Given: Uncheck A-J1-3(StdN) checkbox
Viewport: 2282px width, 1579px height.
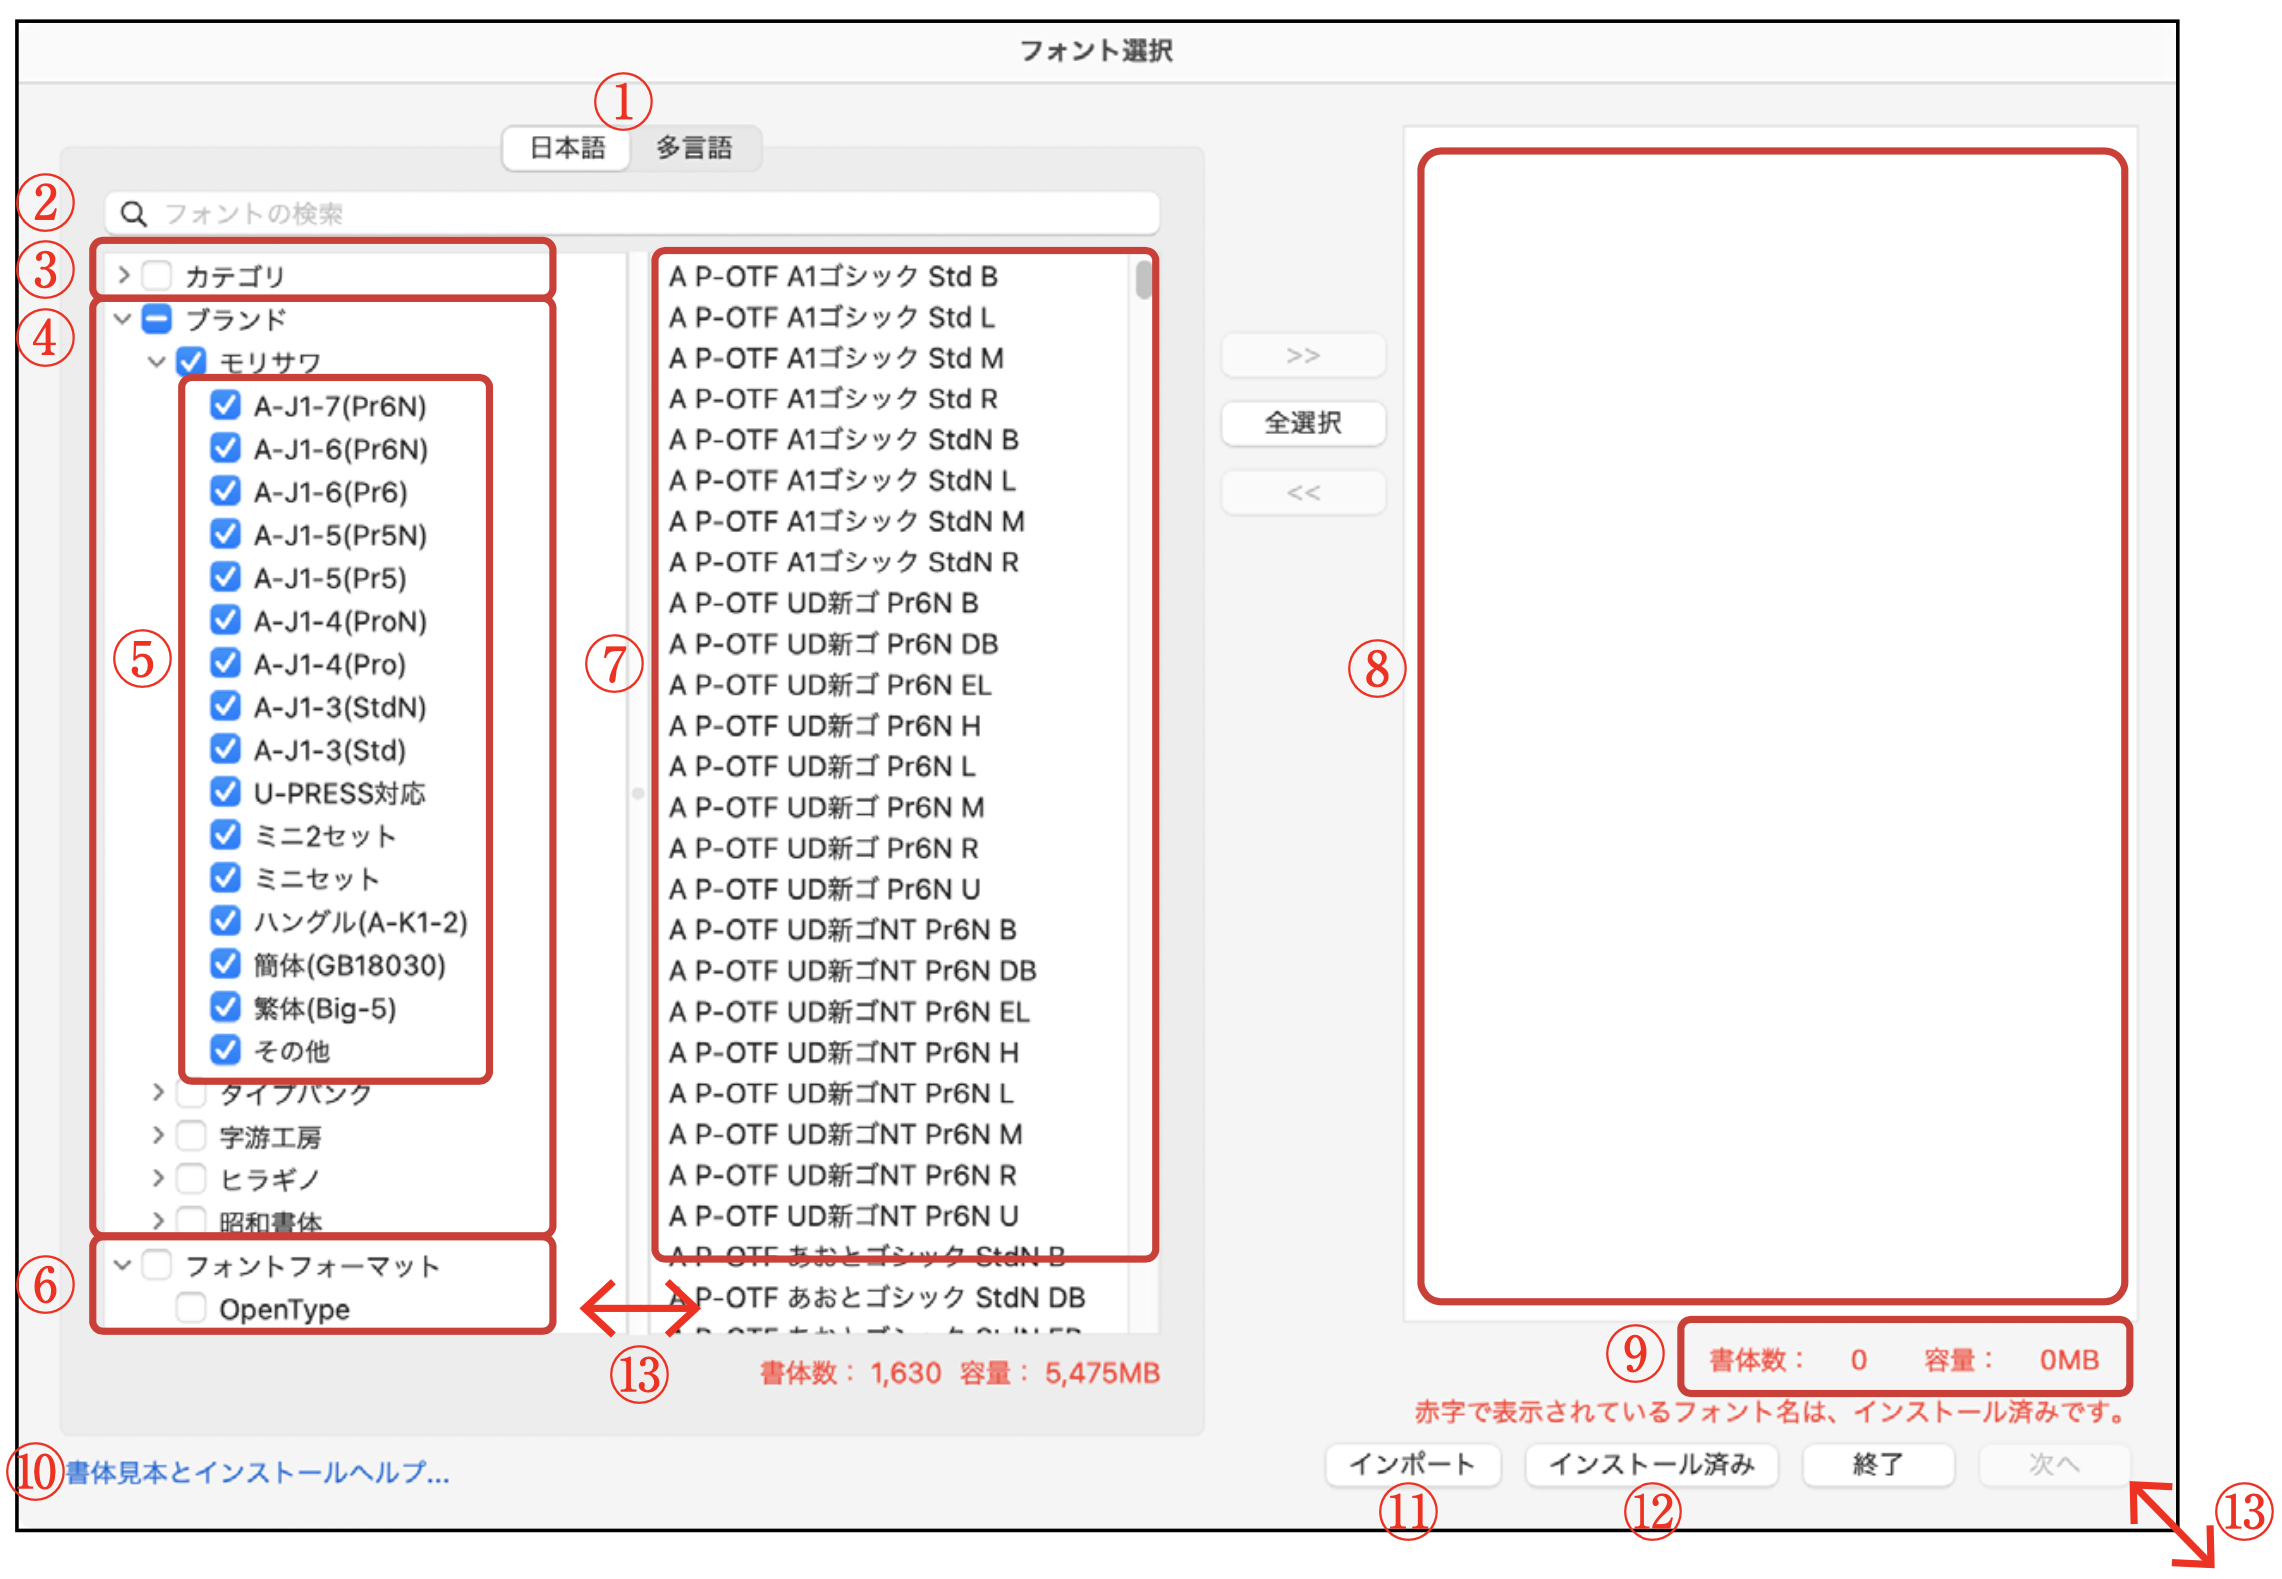Looking at the screenshot, I should pyautogui.click(x=225, y=706).
